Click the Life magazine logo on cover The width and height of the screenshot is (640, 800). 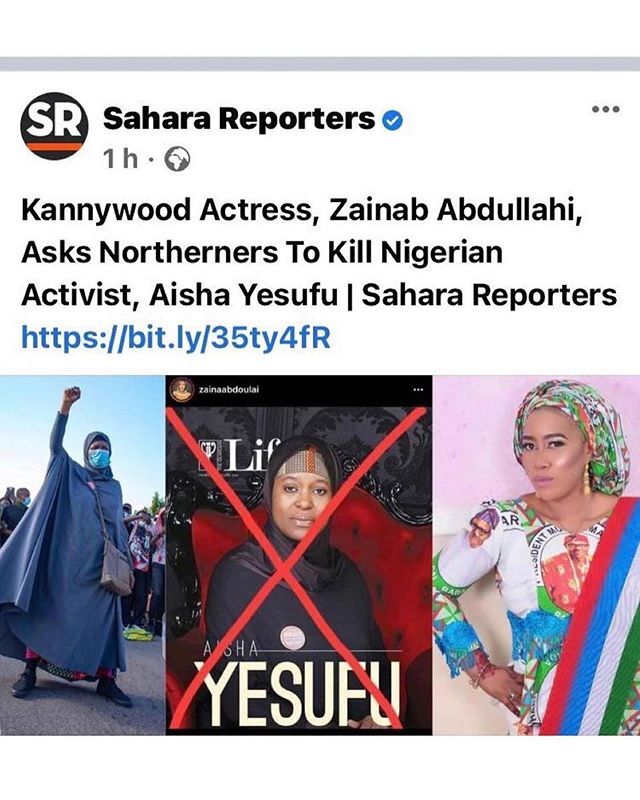(x=236, y=455)
